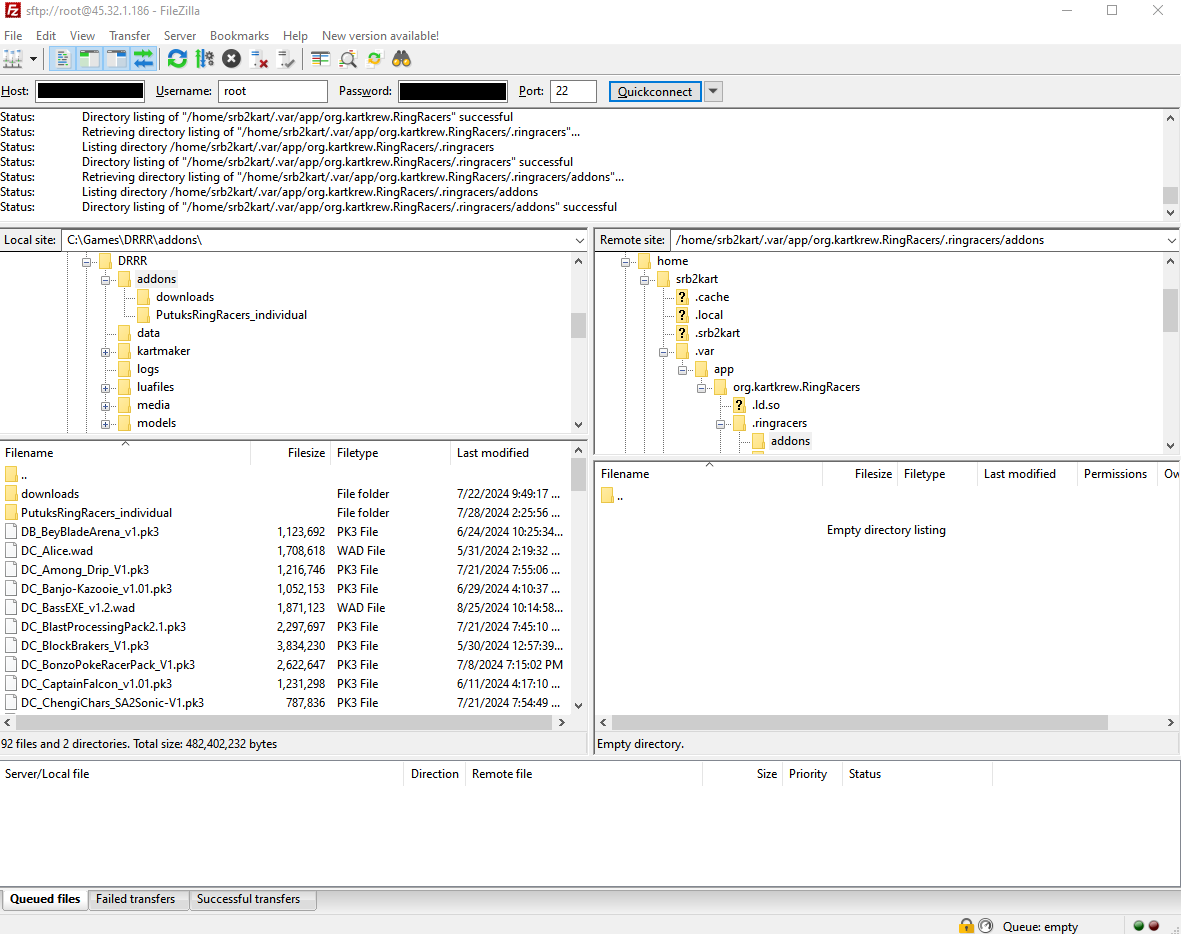
Task: Open the View menu
Action: coord(82,35)
